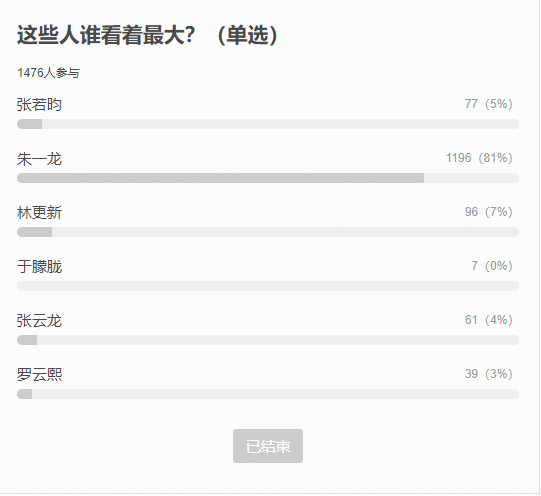Click the 61 (4%) vote count
The image size is (541, 496).
[489, 320]
